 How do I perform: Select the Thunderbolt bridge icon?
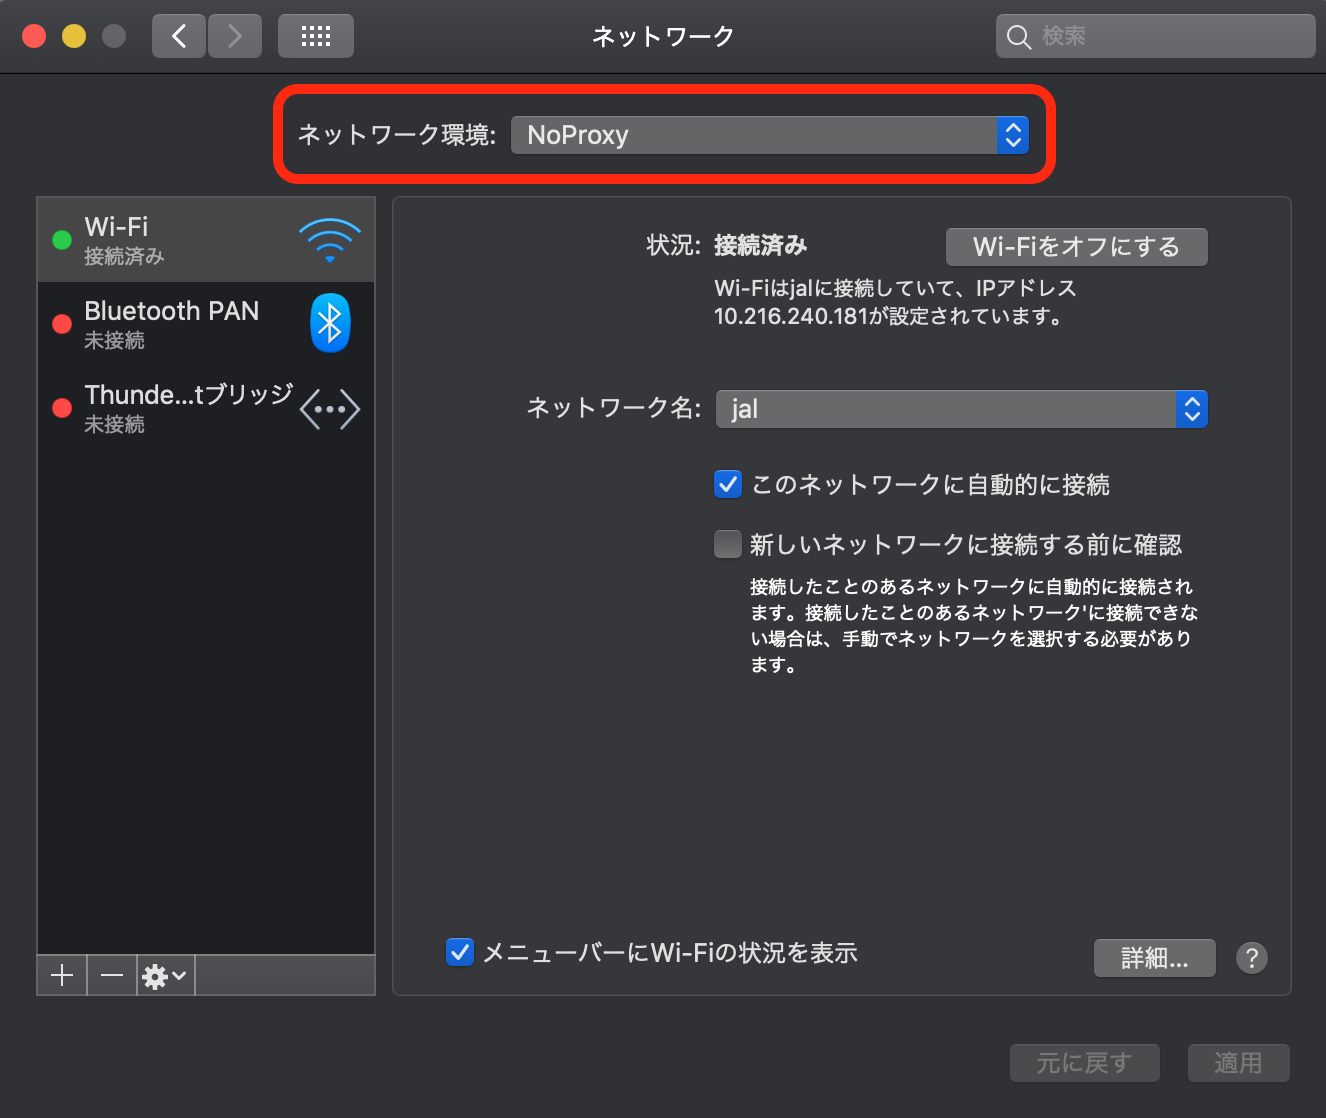pos(329,408)
